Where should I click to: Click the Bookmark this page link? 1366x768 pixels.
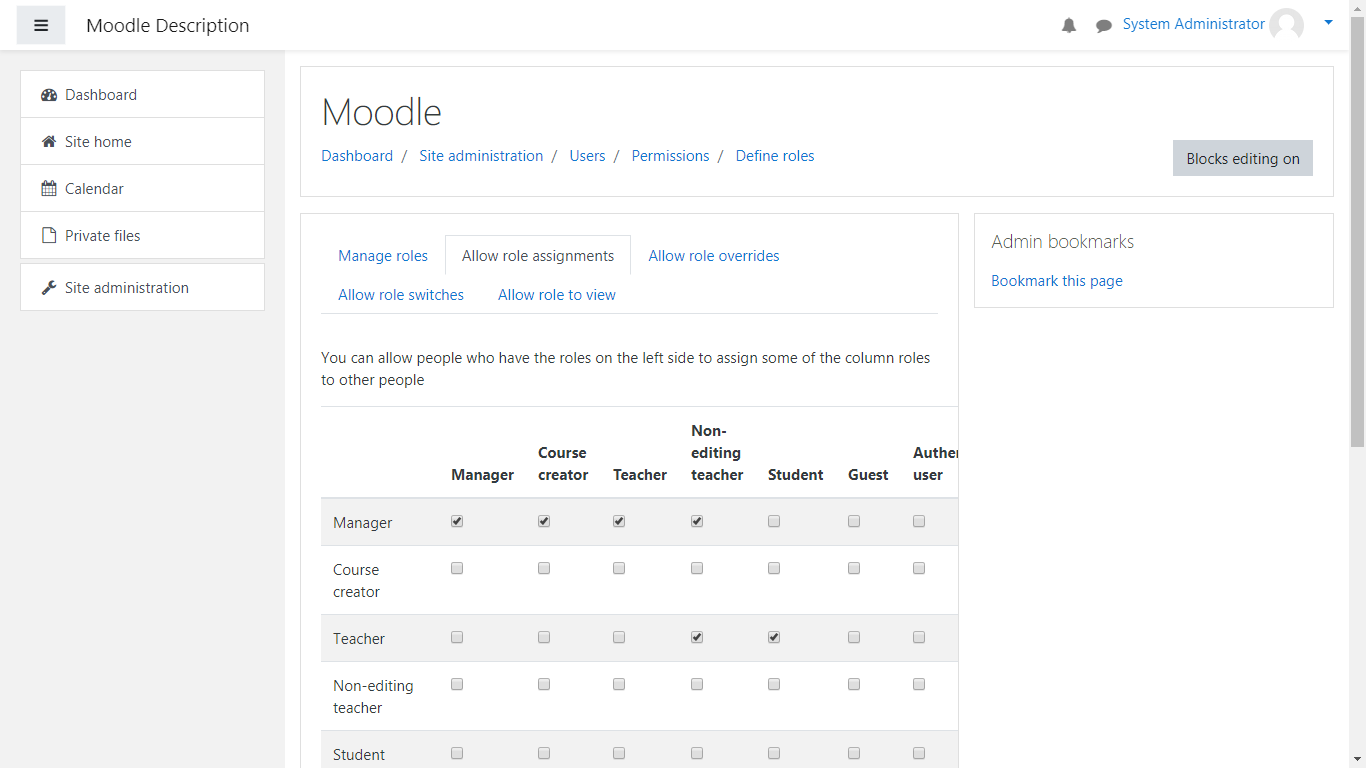click(x=1056, y=281)
